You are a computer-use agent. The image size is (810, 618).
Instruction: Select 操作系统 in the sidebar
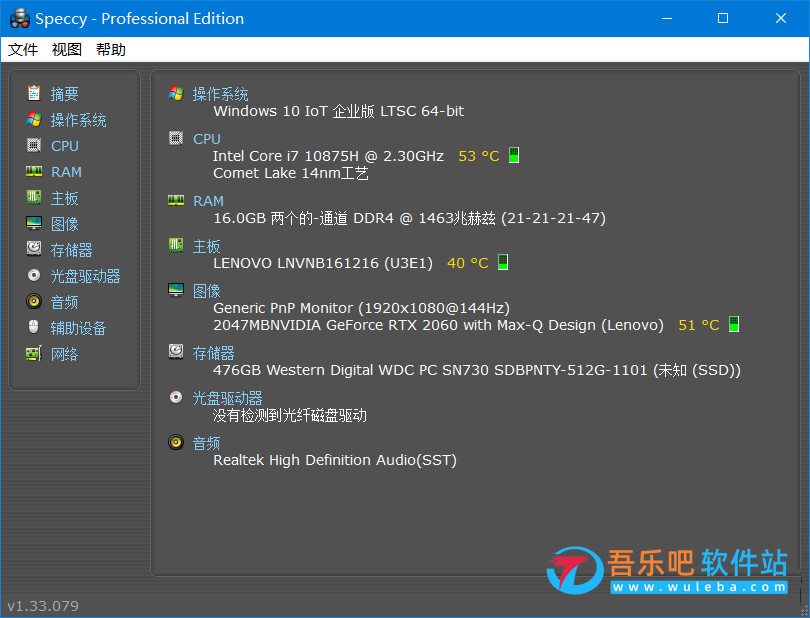(79, 120)
